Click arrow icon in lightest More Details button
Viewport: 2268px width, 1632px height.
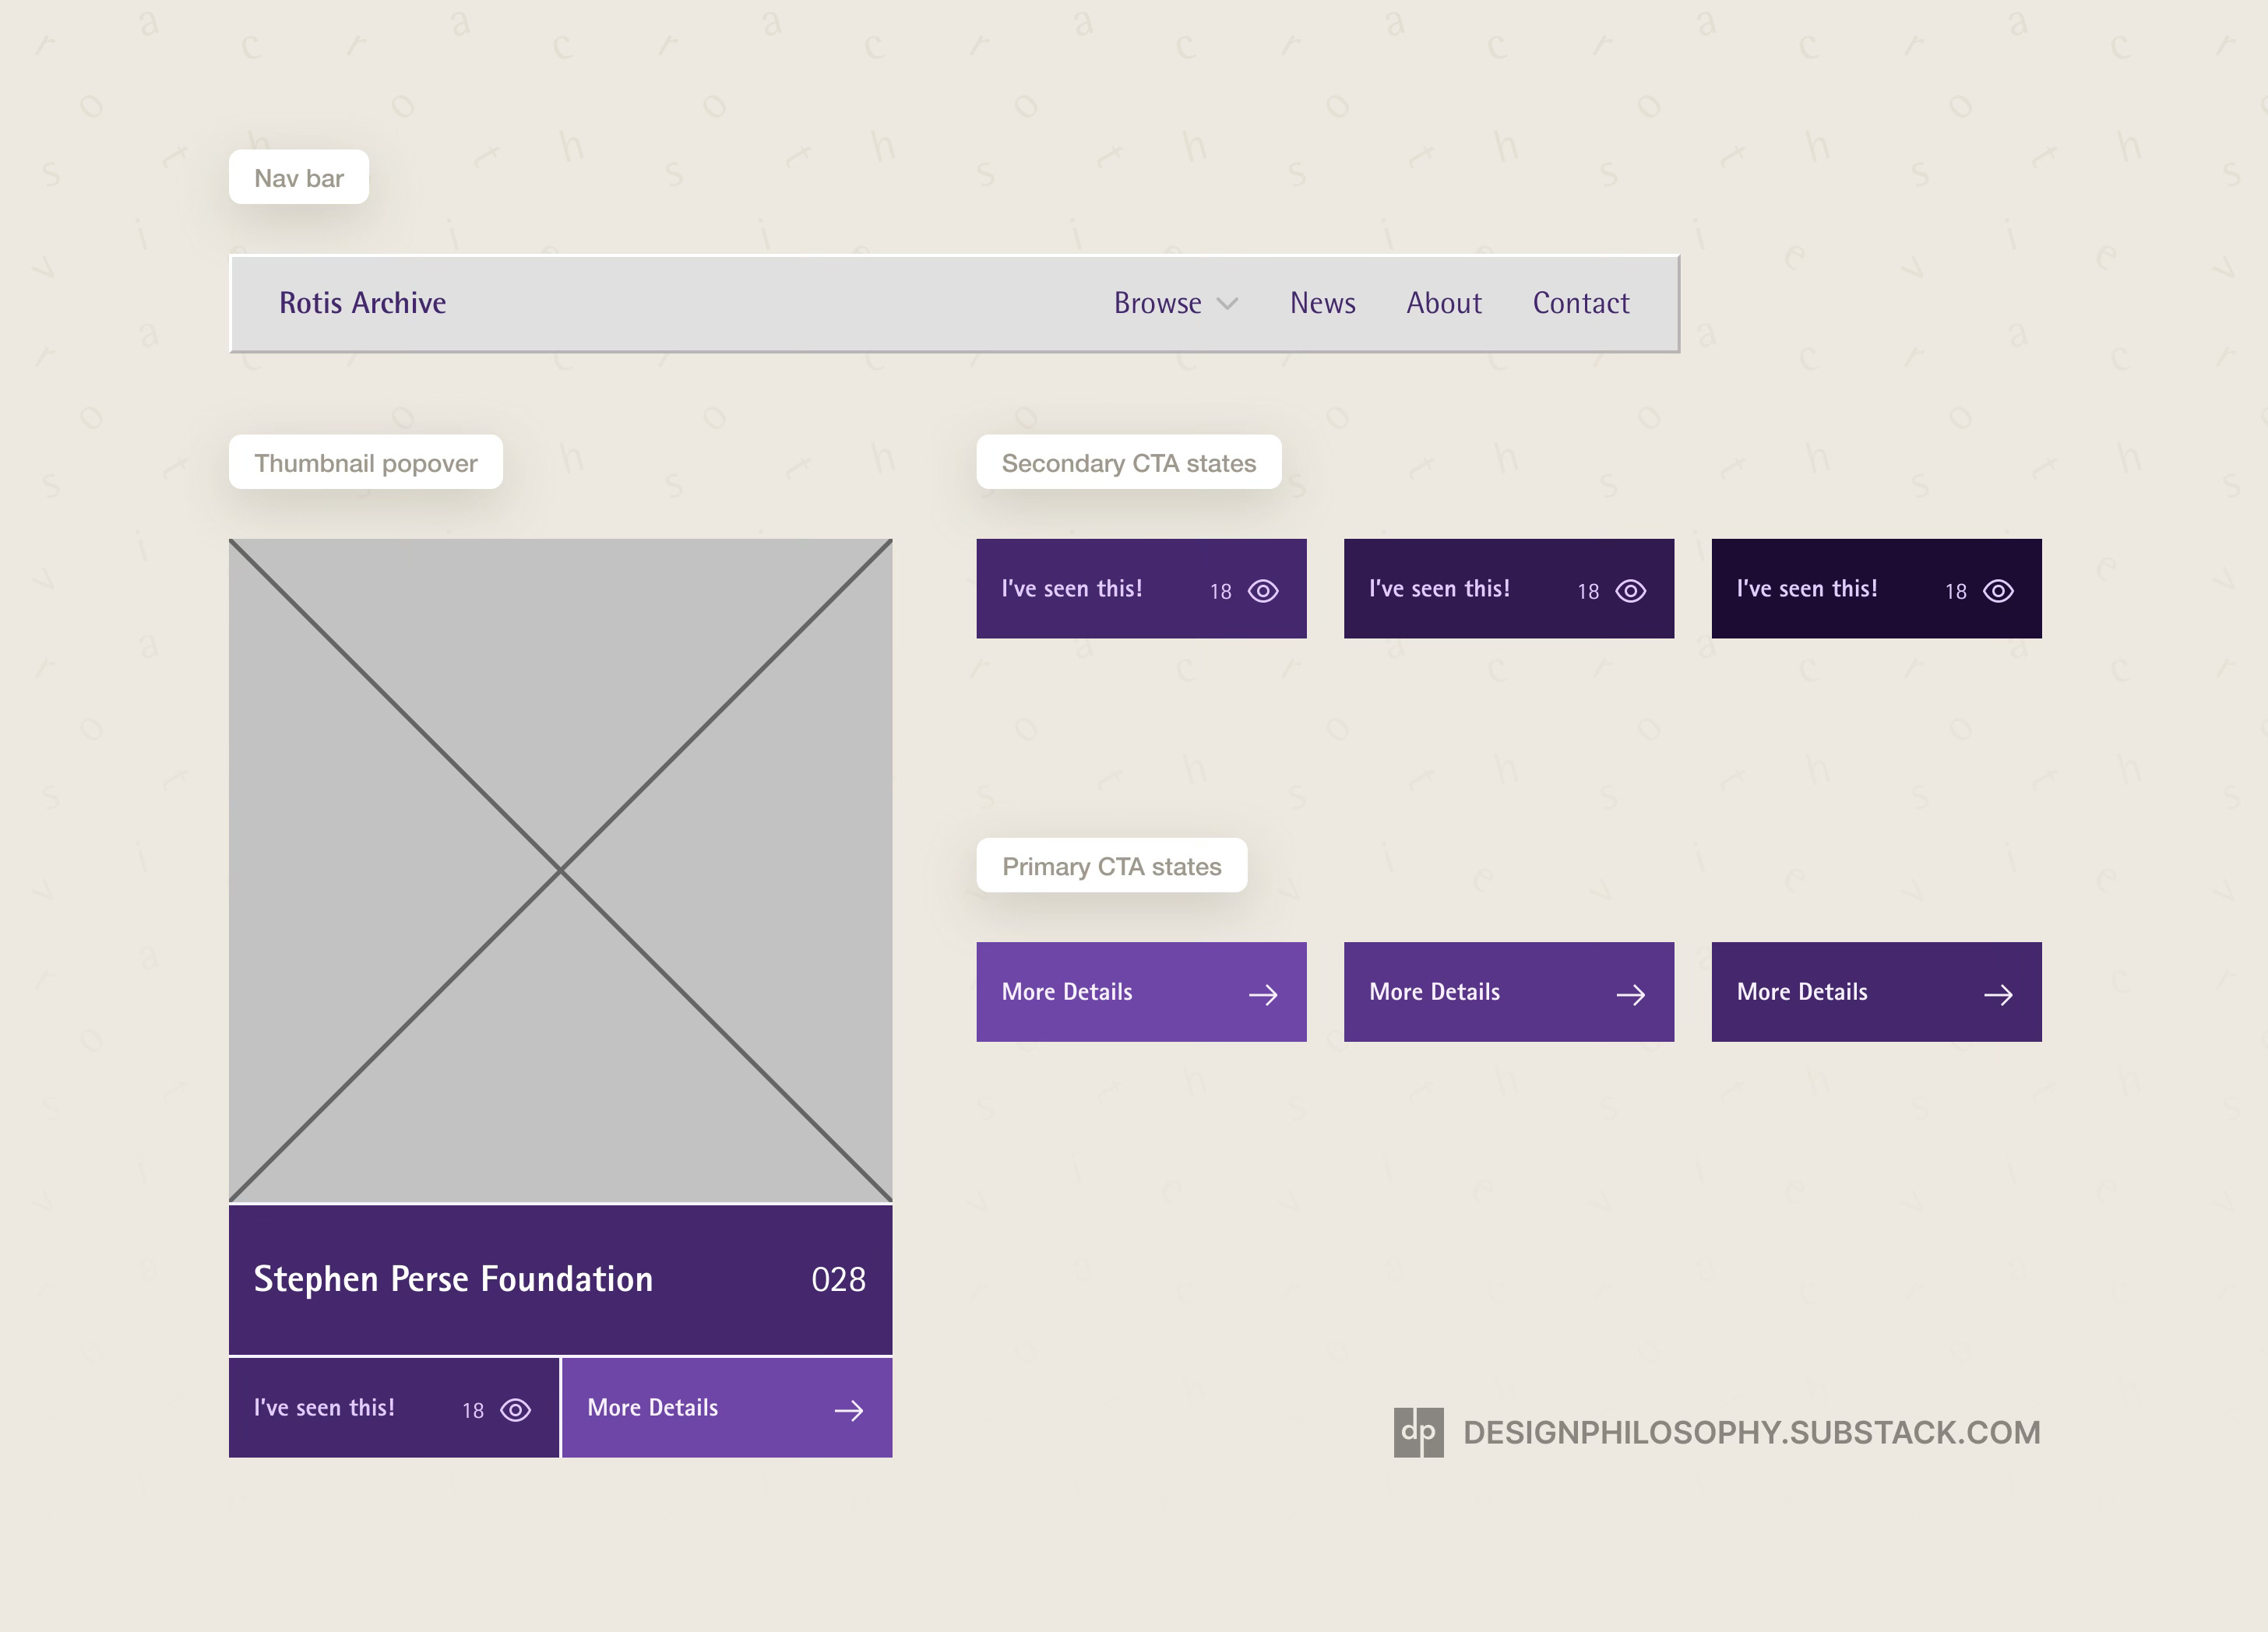(x=1263, y=994)
